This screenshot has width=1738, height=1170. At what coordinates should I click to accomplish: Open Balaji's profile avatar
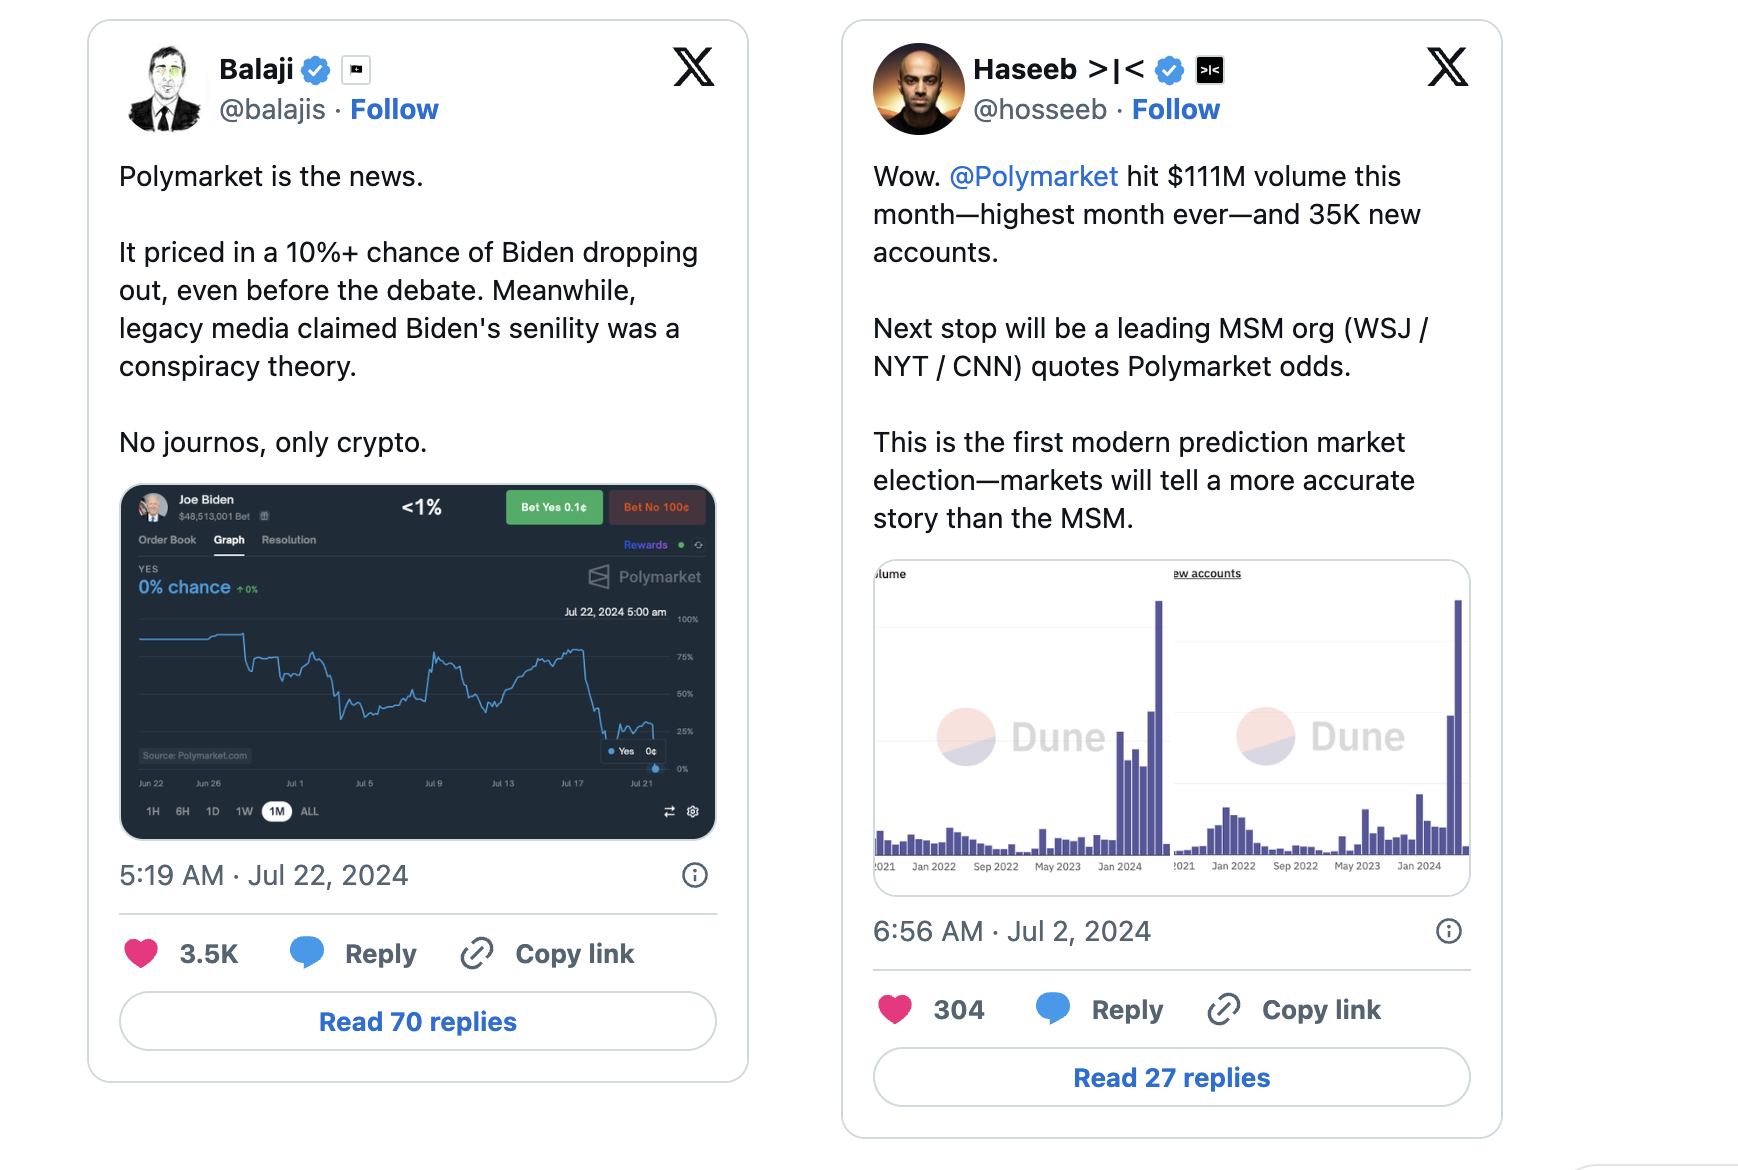coord(165,89)
